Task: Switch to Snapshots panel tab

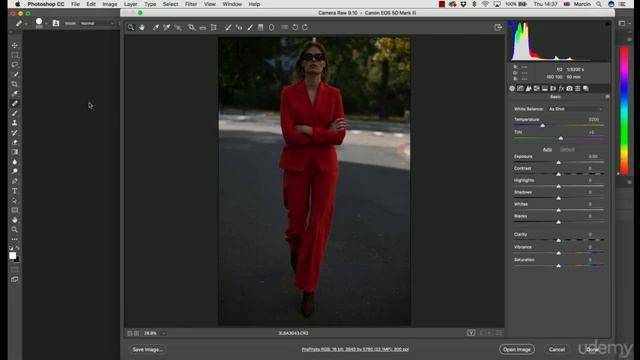Action: pos(586,88)
